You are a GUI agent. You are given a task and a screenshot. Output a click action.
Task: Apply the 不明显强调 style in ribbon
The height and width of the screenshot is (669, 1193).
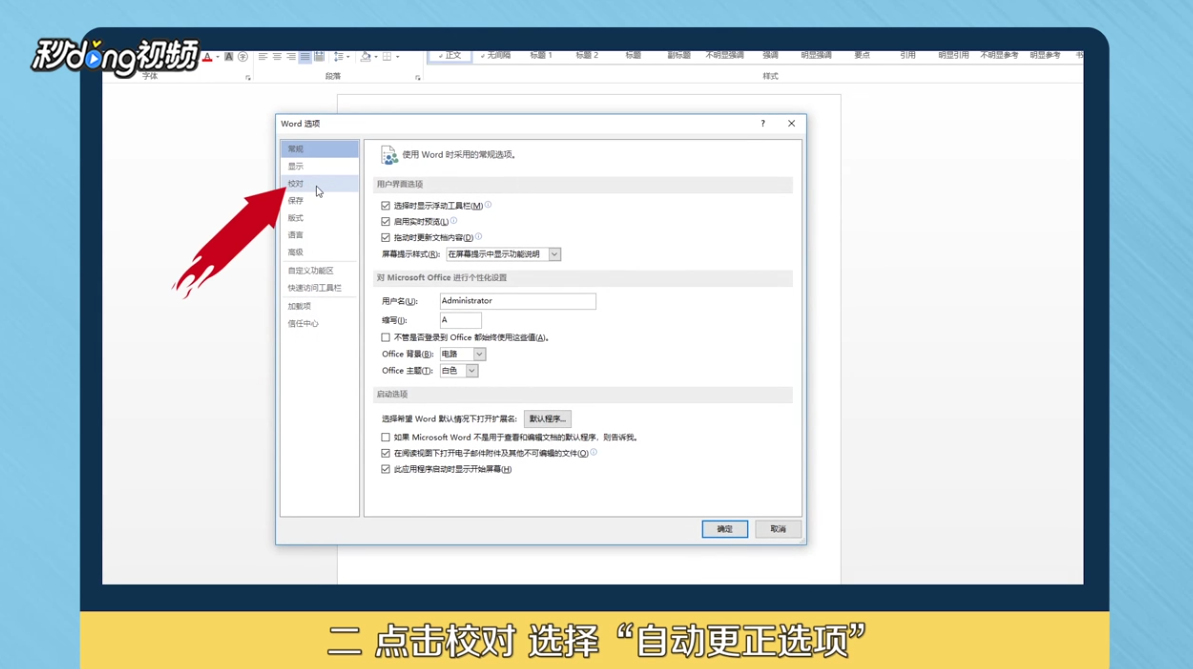724,56
